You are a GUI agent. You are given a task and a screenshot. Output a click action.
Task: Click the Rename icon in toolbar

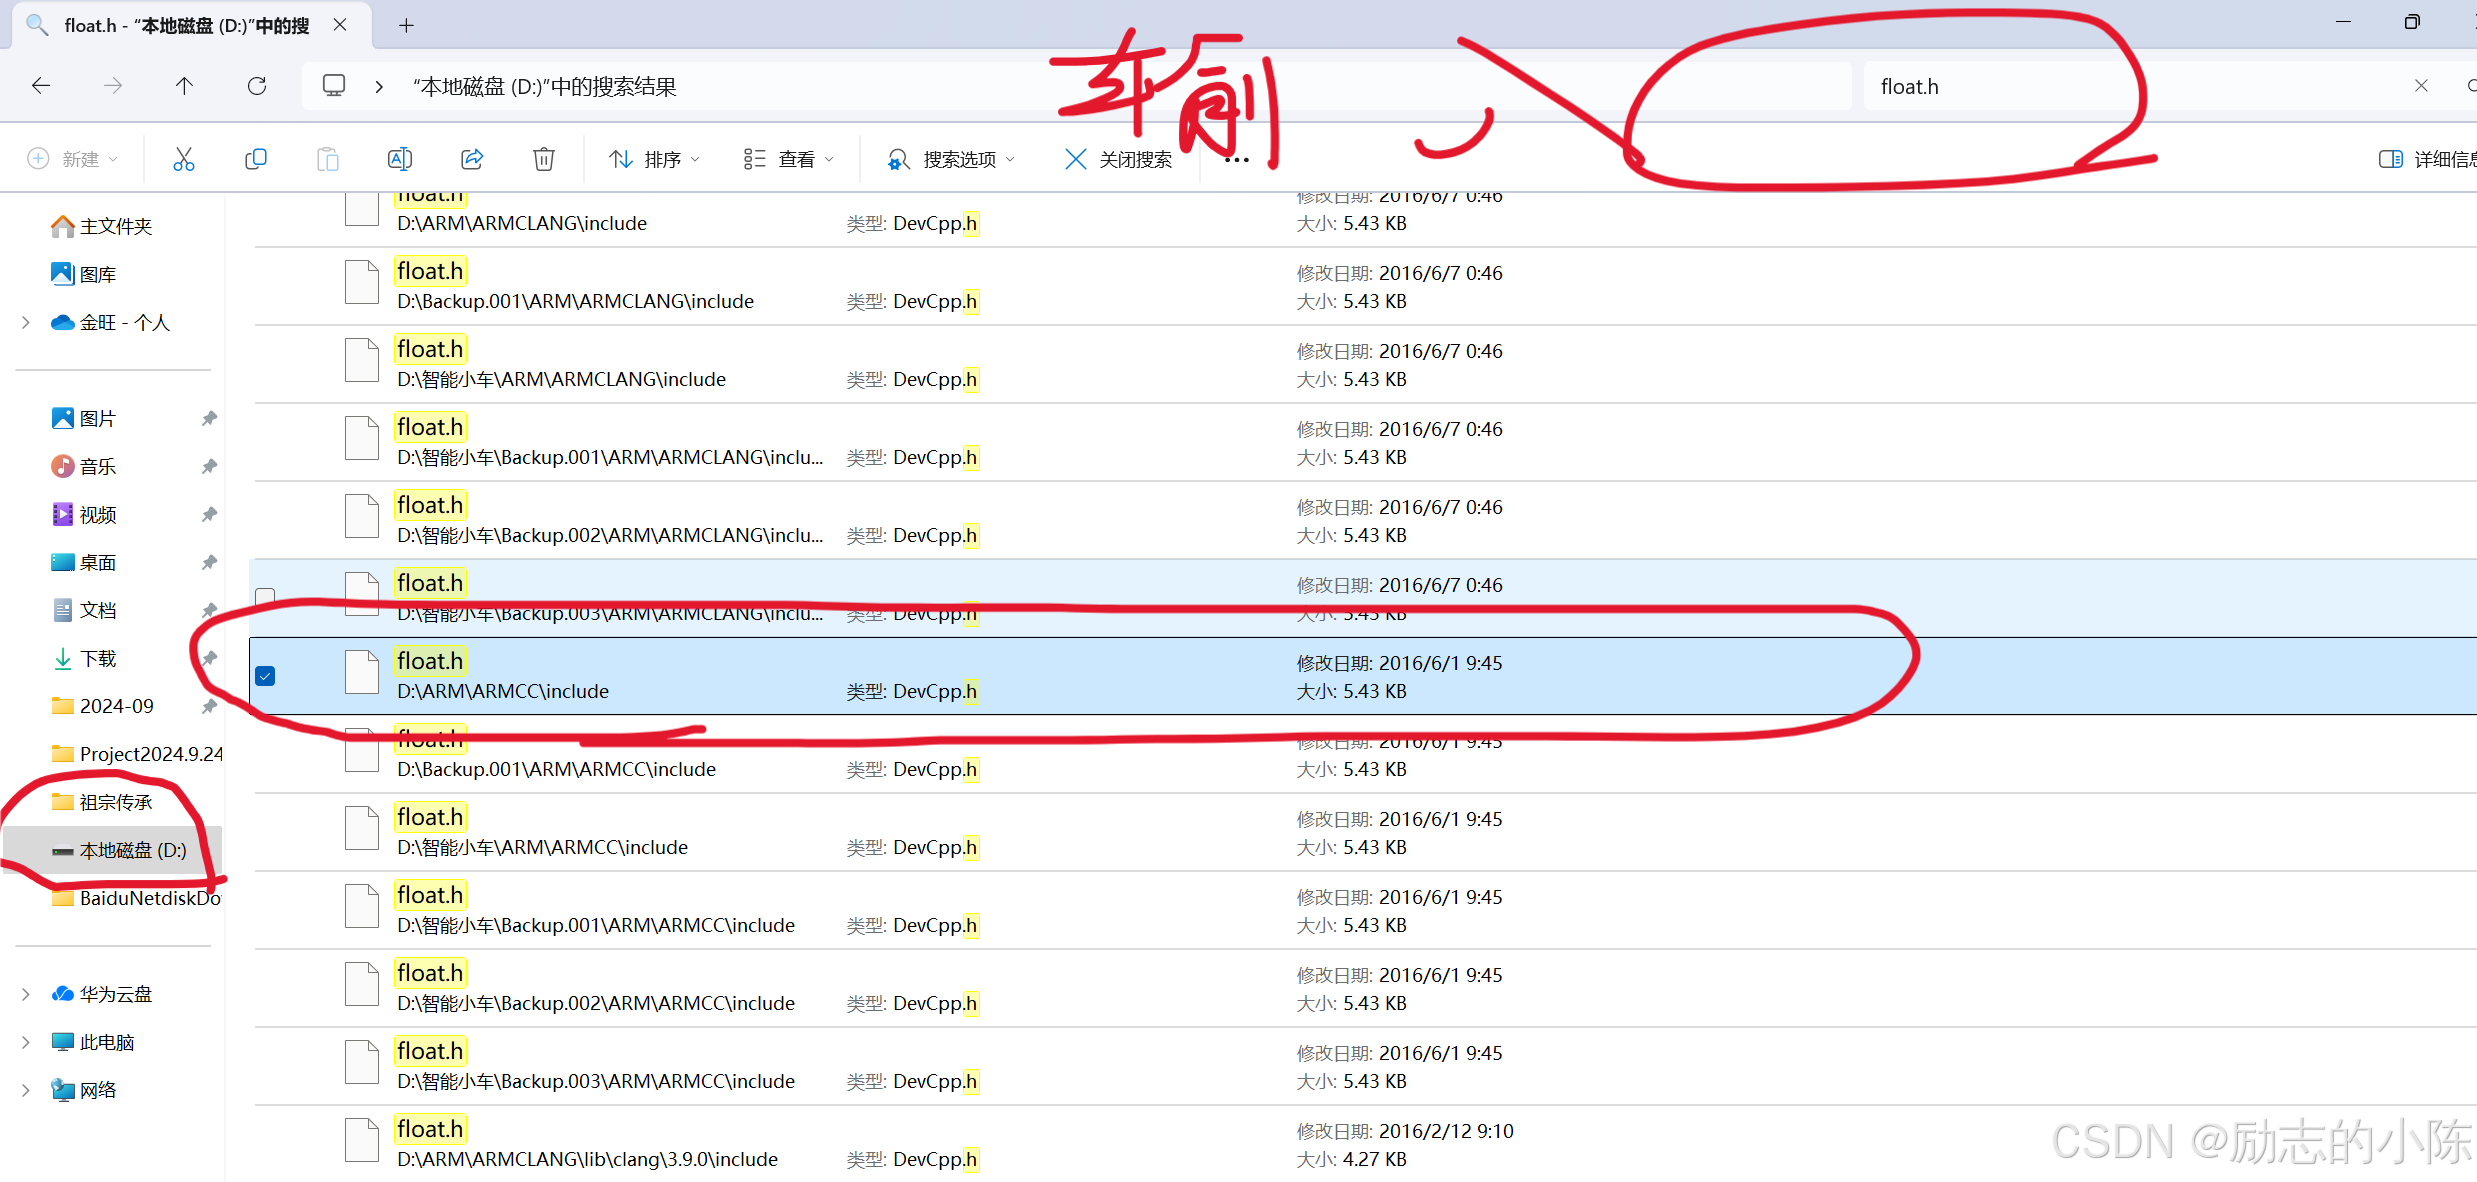(x=399, y=159)
